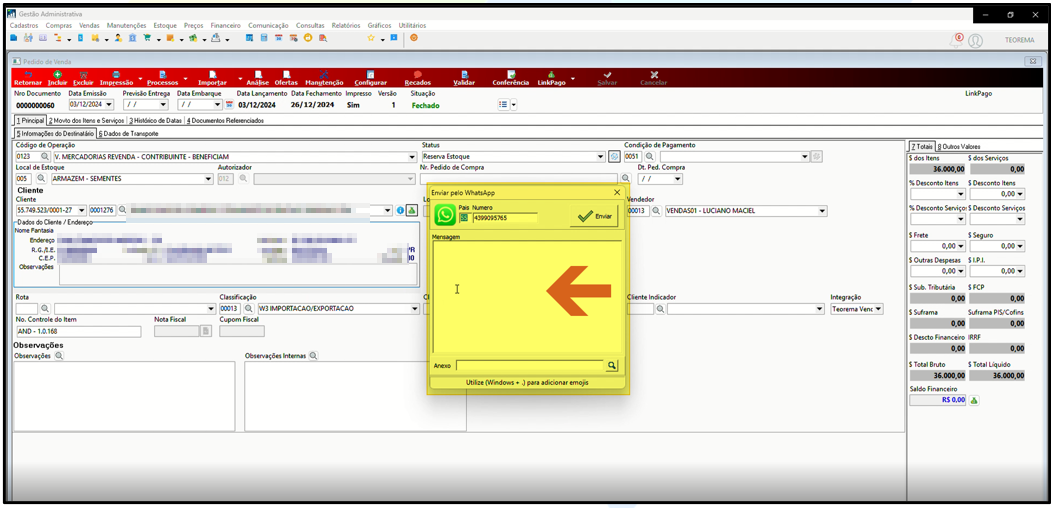The height and width of the screenshot is (508, 1051).
Task: Open the Vendedor VENDAS01 dropdown
Action: [822, 210]
